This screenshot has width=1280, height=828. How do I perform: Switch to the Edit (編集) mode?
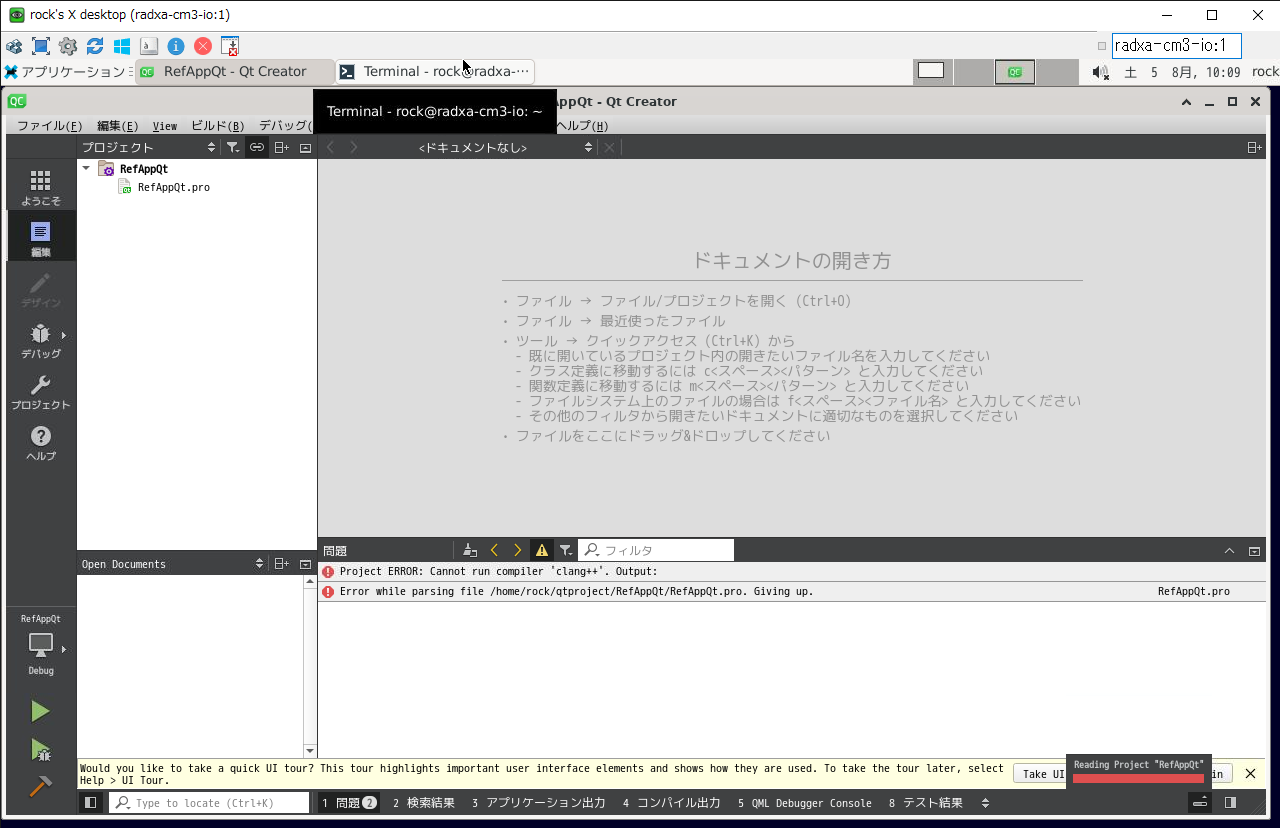coord(40,238)
